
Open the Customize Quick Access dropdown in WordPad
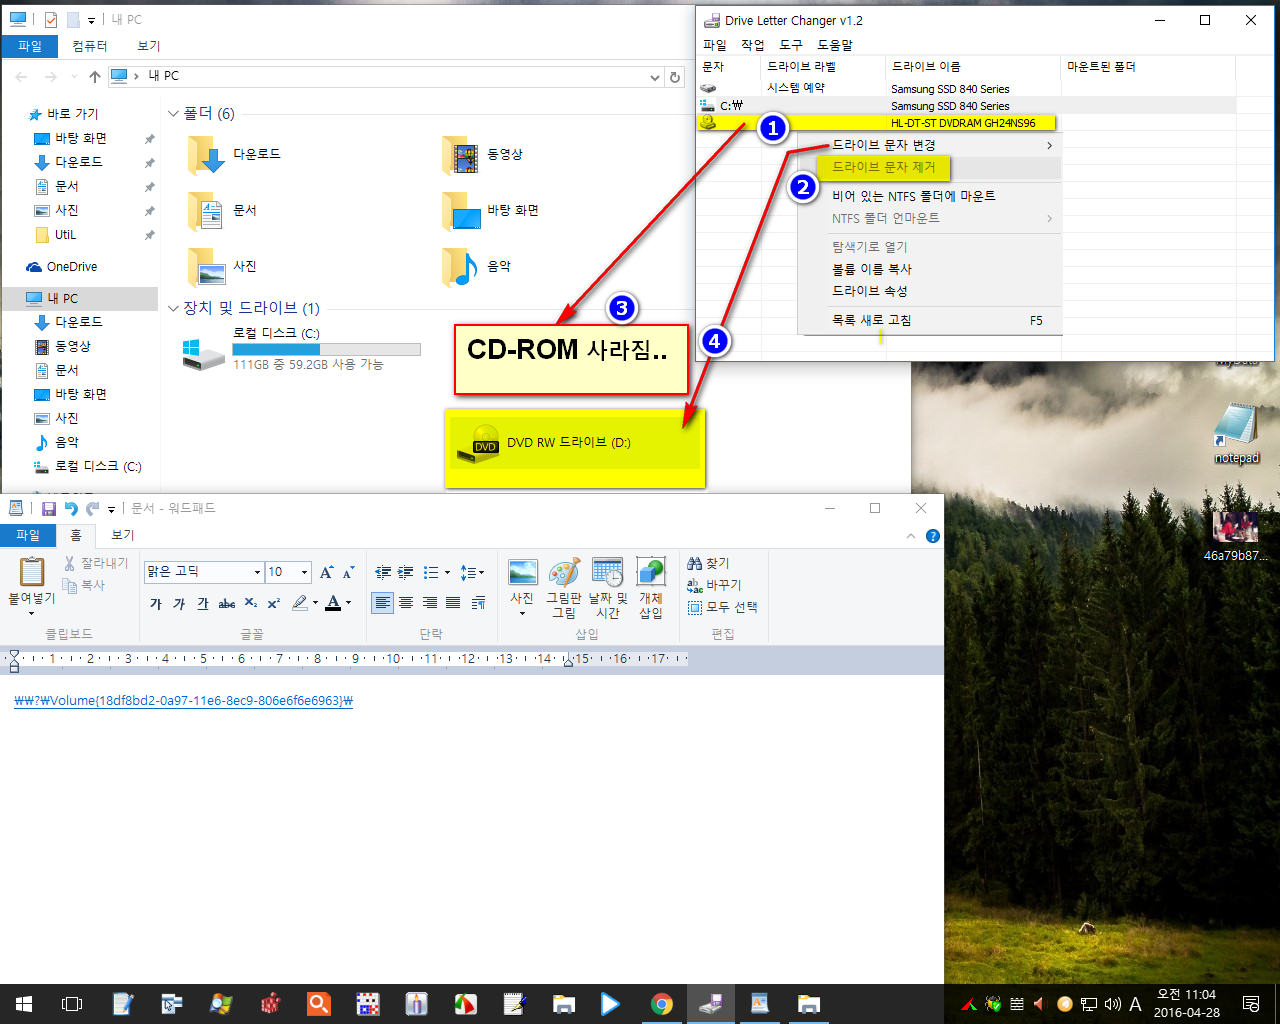click(x=112, y=509)
